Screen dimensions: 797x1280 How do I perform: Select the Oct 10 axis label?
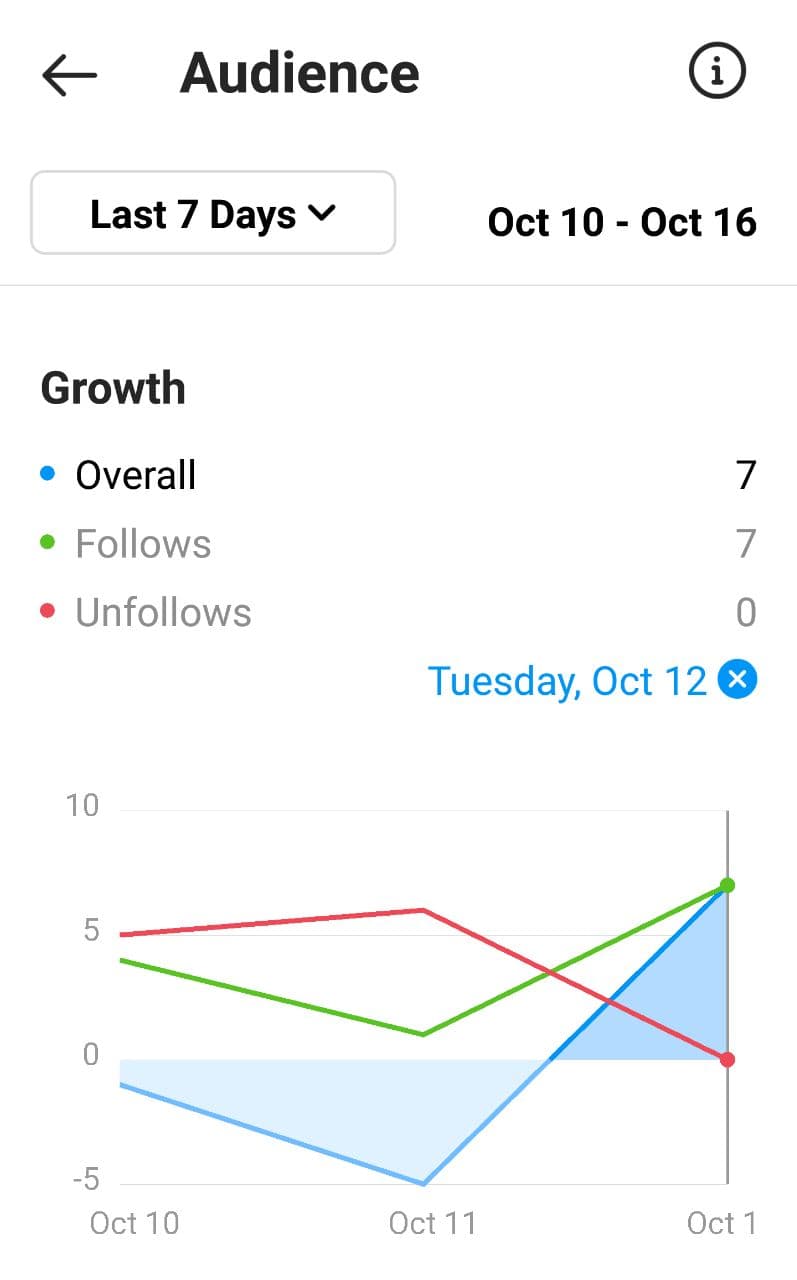point(134,1223)
